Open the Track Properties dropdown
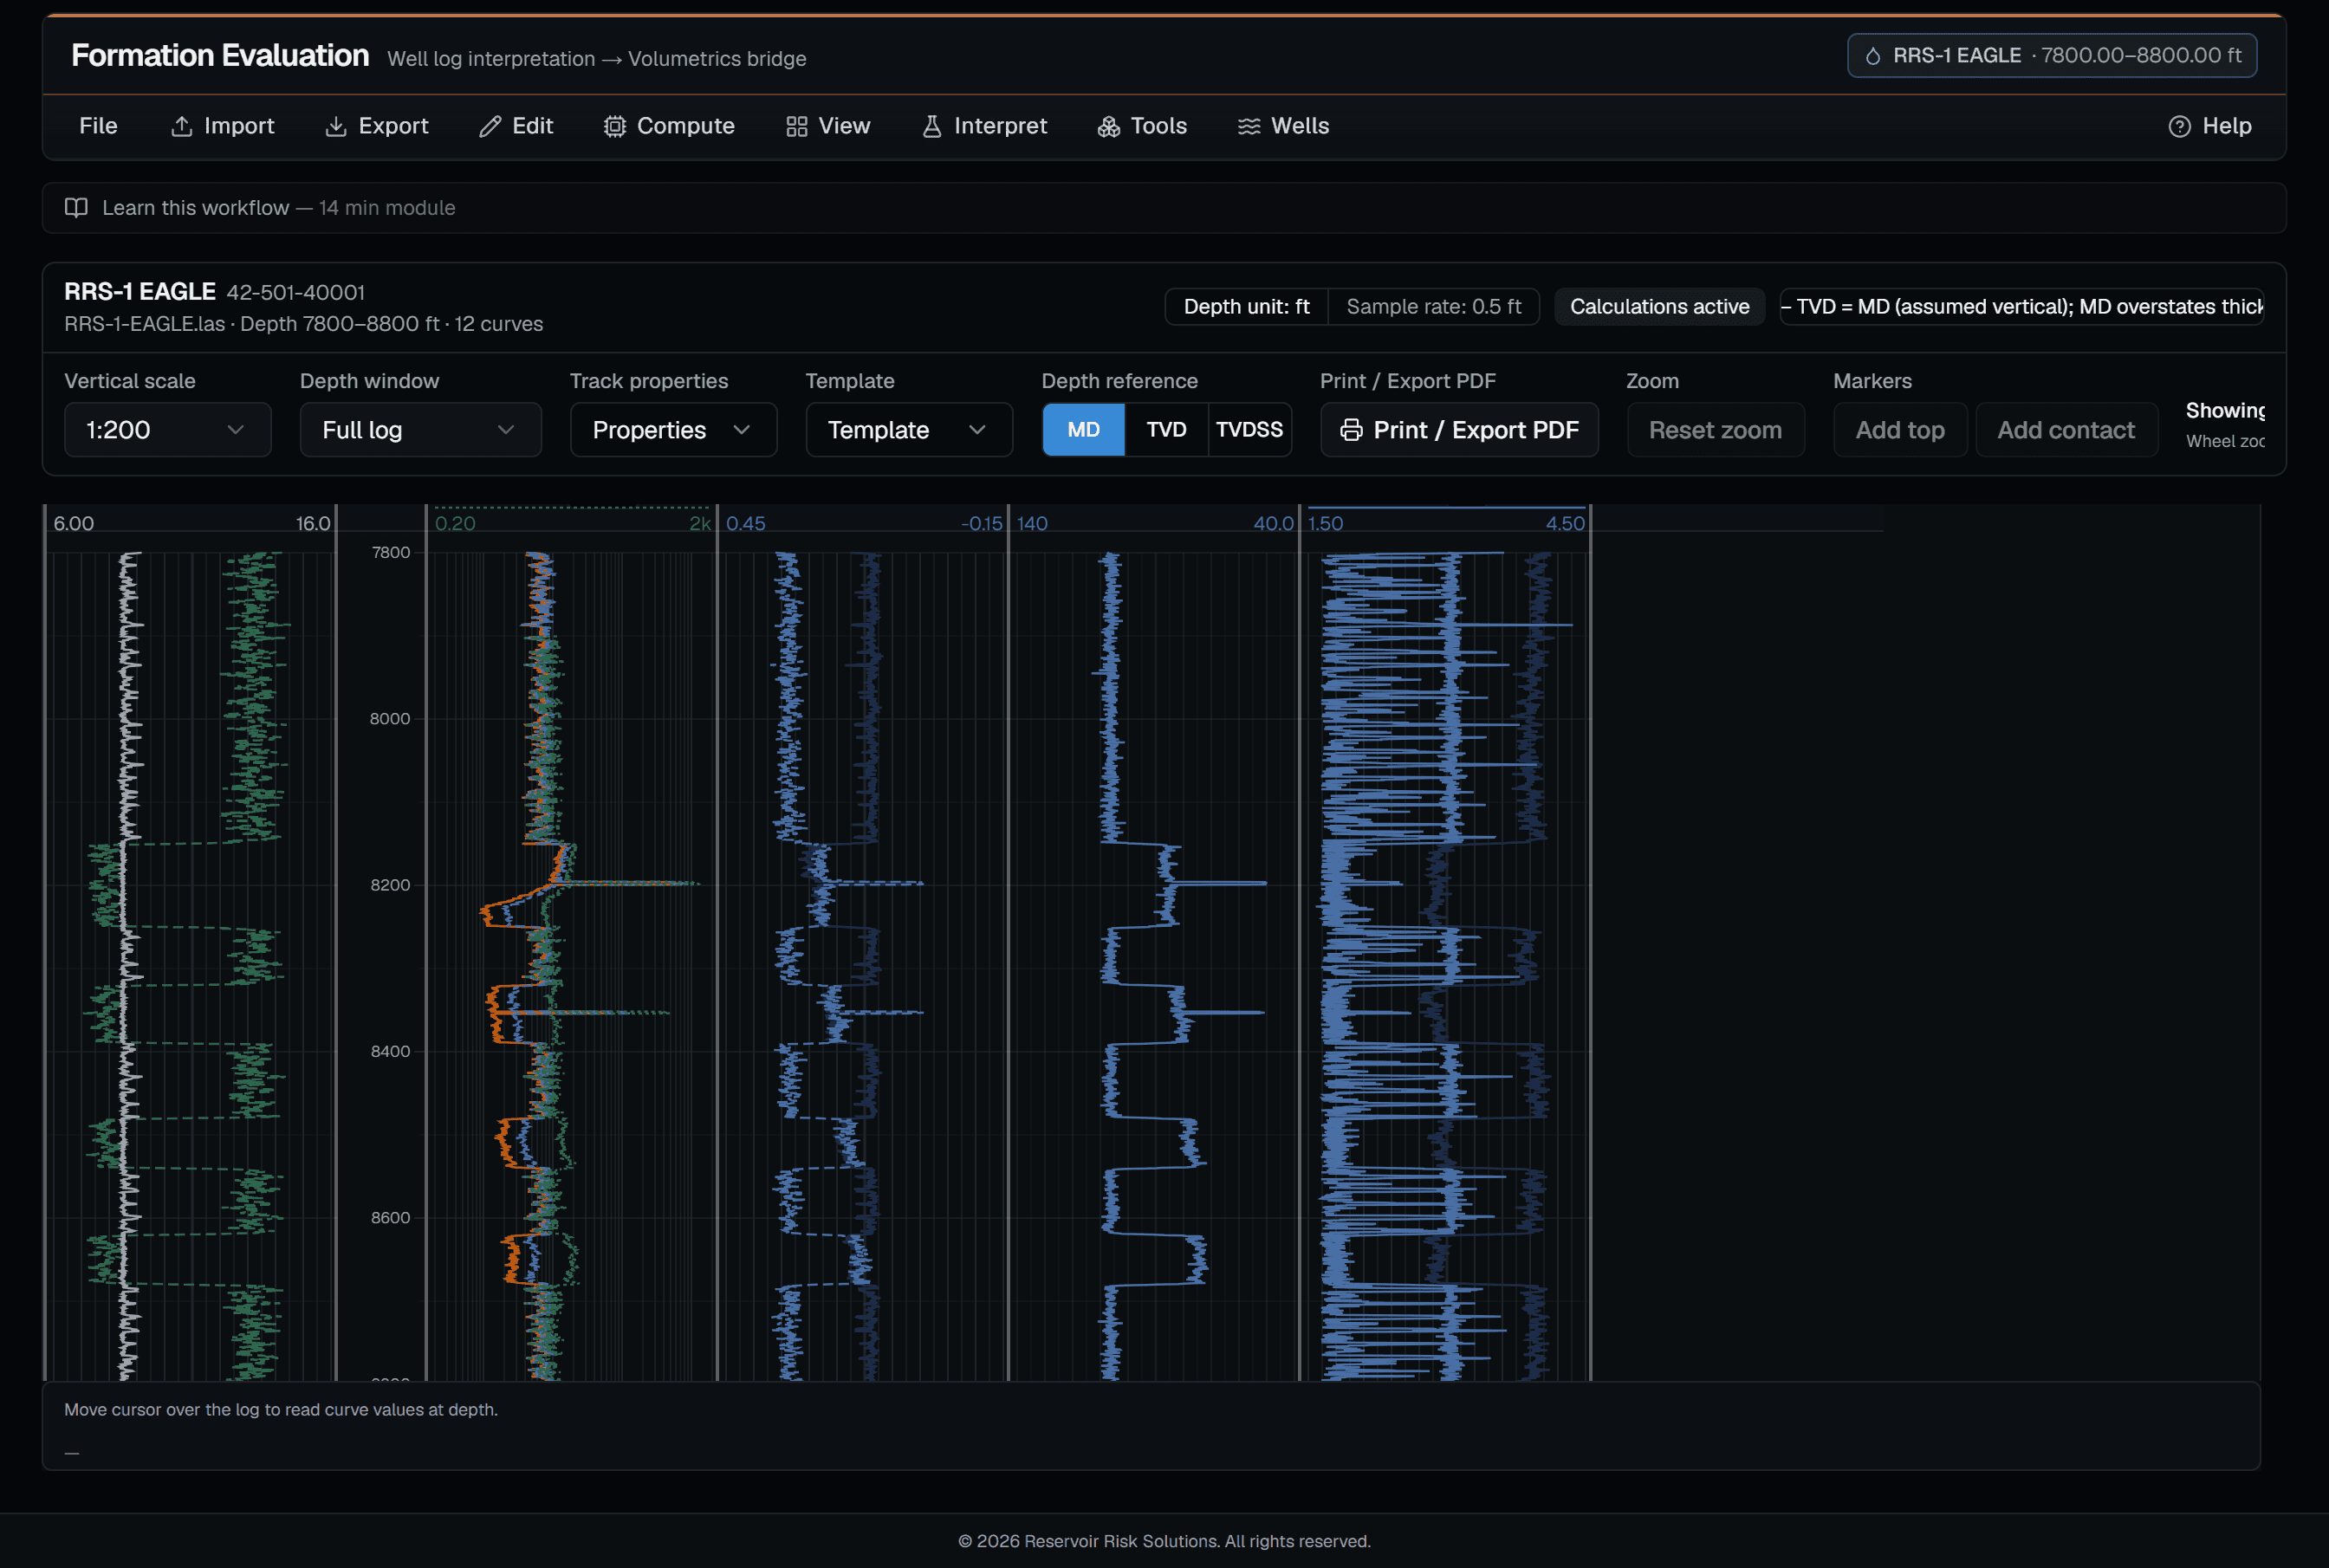The width and height of the screenshot is (2329, 1568). click(x=674, y=430)
